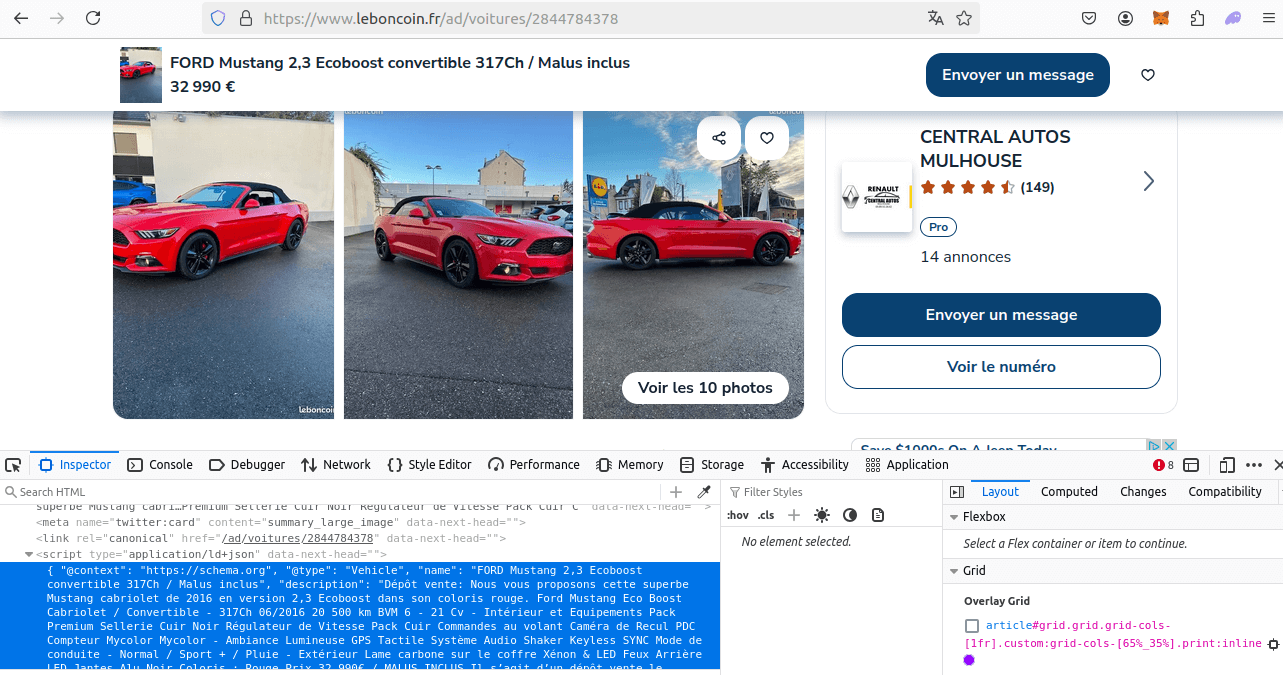Switch to Debugger tab
Viewport: 1283px width, 675px height.
coord(247,465)
